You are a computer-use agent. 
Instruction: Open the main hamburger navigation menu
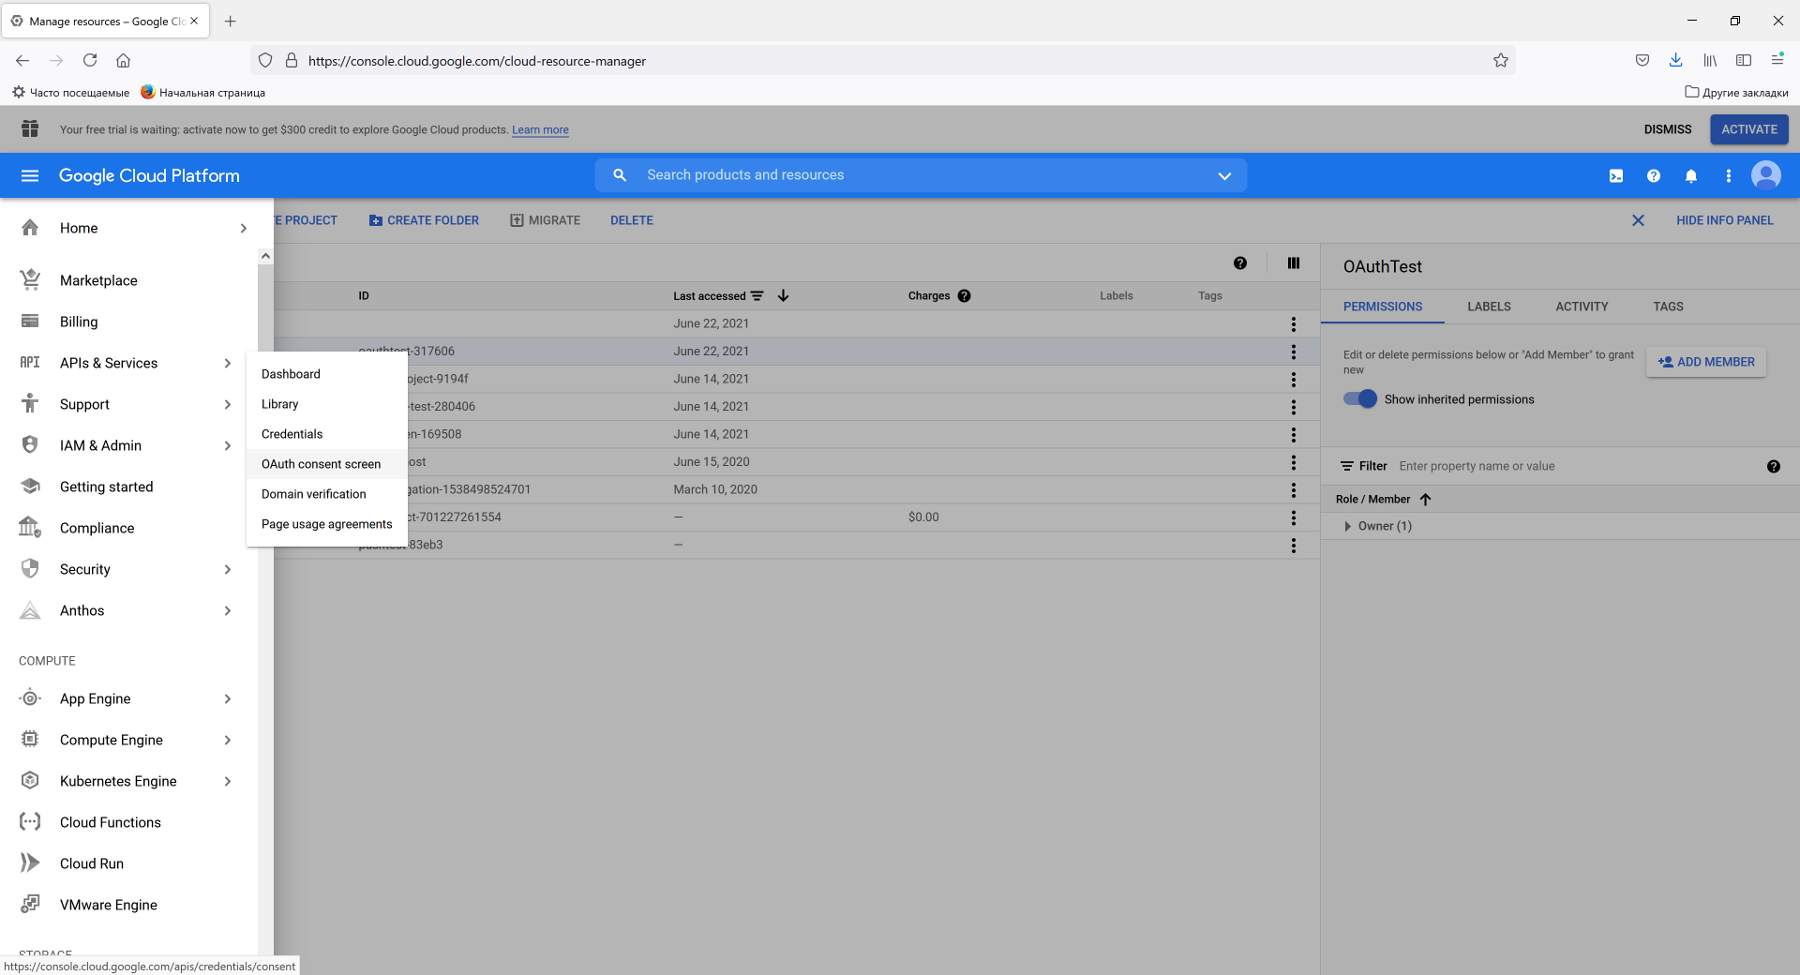[x=30, y=176]
